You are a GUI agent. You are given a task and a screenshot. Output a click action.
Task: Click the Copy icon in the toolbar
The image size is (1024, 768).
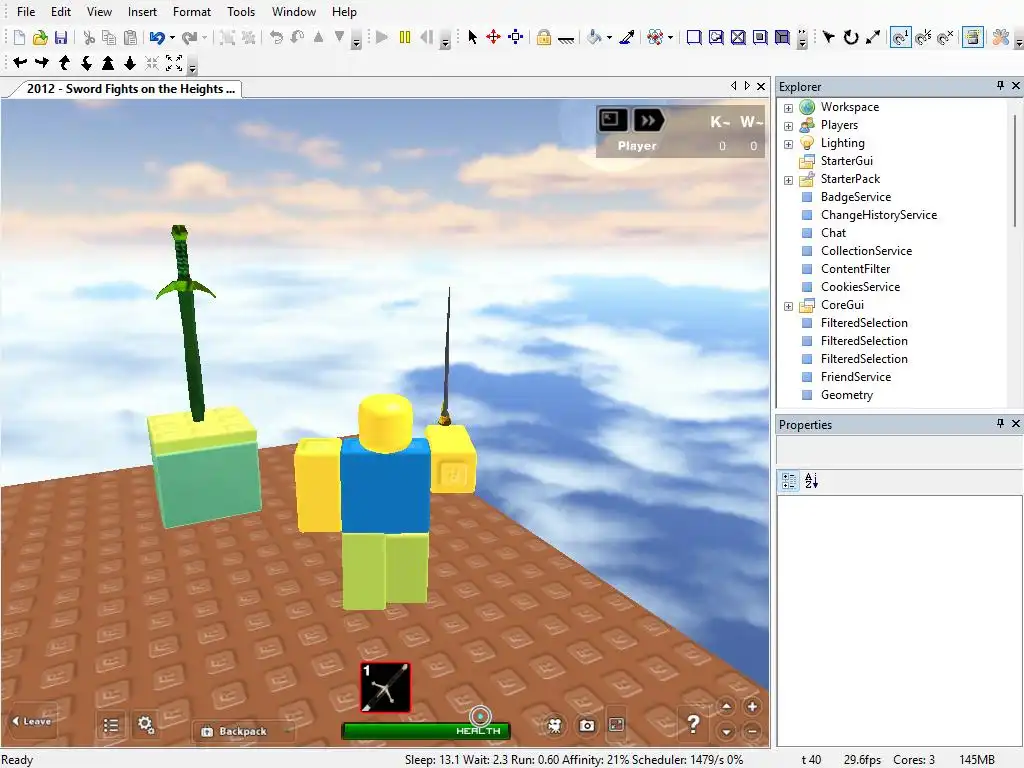109,37
